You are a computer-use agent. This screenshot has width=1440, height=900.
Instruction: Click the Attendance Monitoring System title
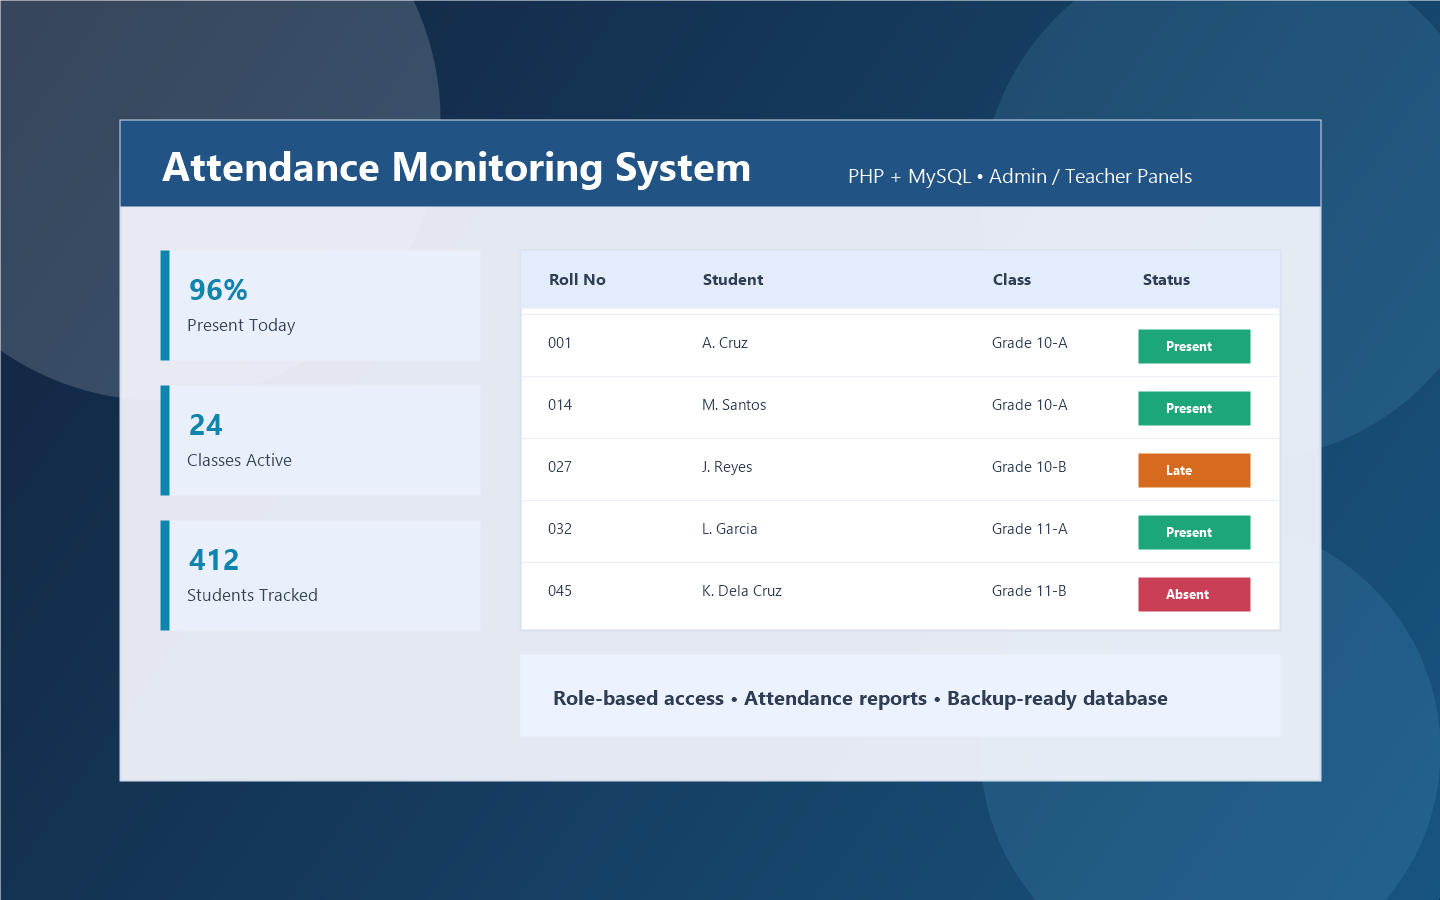(x=457, y=168)
